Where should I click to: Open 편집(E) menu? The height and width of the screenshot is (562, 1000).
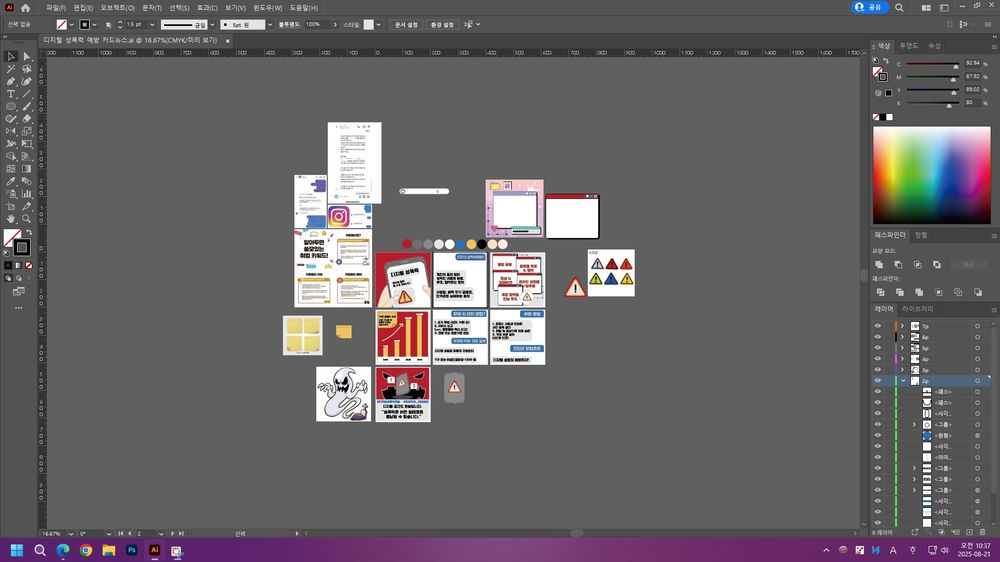pos(83,8)
